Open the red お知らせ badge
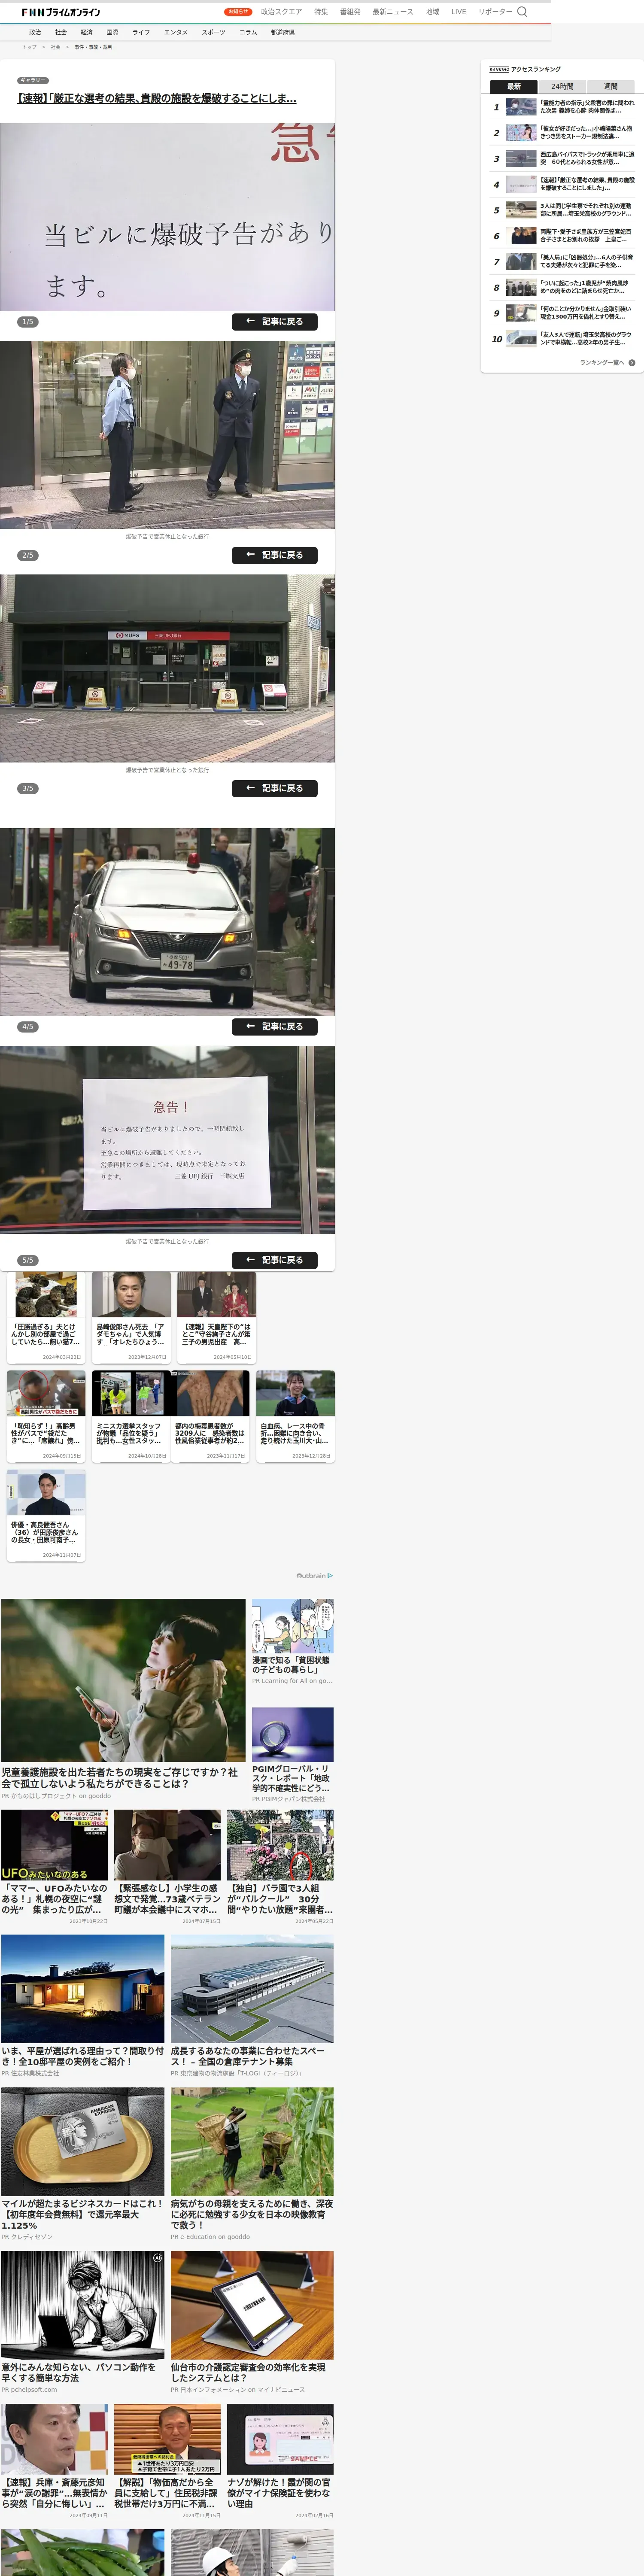Image resolution: width=644 pixels, height=2576 pixels. pos(238,12)
